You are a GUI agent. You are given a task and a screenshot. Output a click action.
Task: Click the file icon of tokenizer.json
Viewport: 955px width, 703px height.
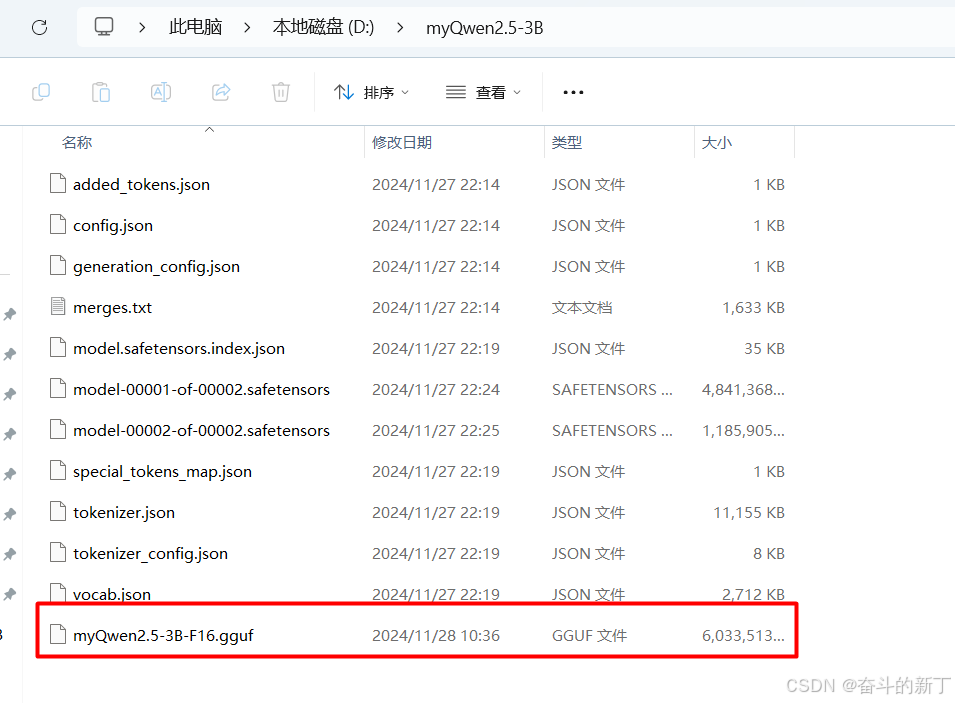click(x=58, y=510)
